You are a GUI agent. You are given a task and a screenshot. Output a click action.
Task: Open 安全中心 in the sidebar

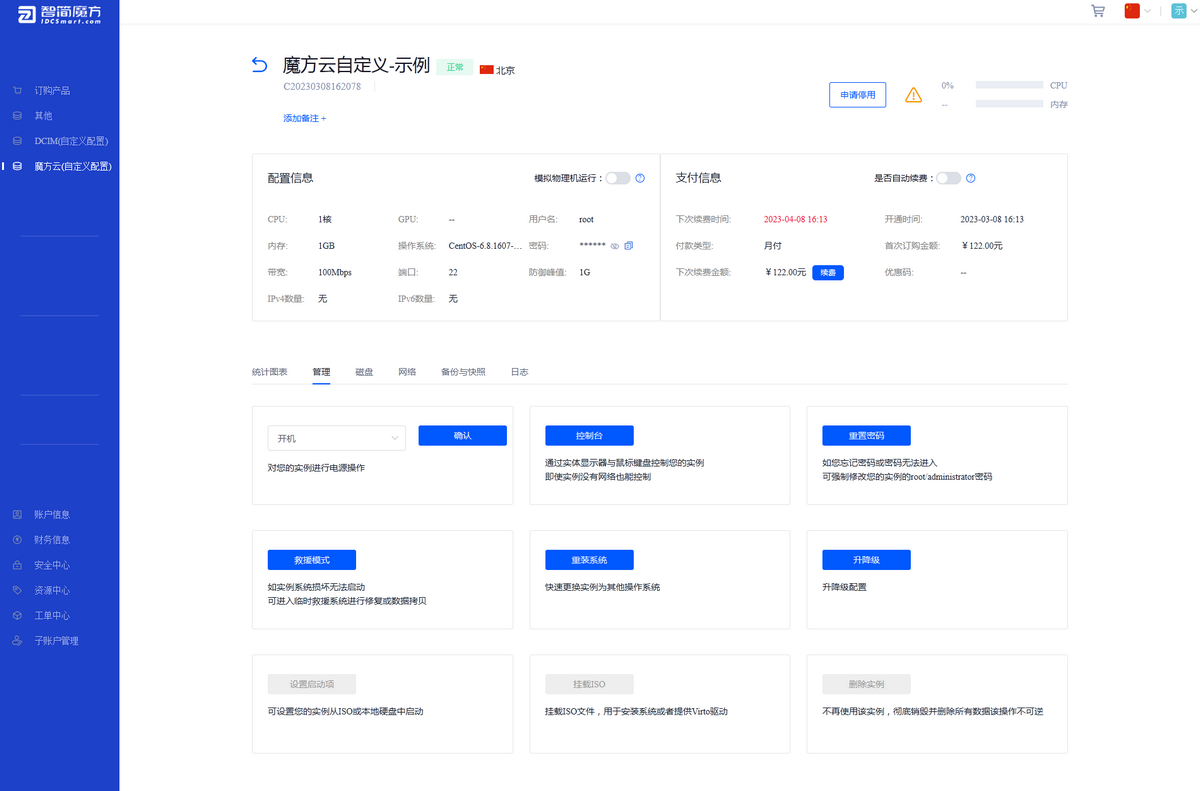coord(51,565)
